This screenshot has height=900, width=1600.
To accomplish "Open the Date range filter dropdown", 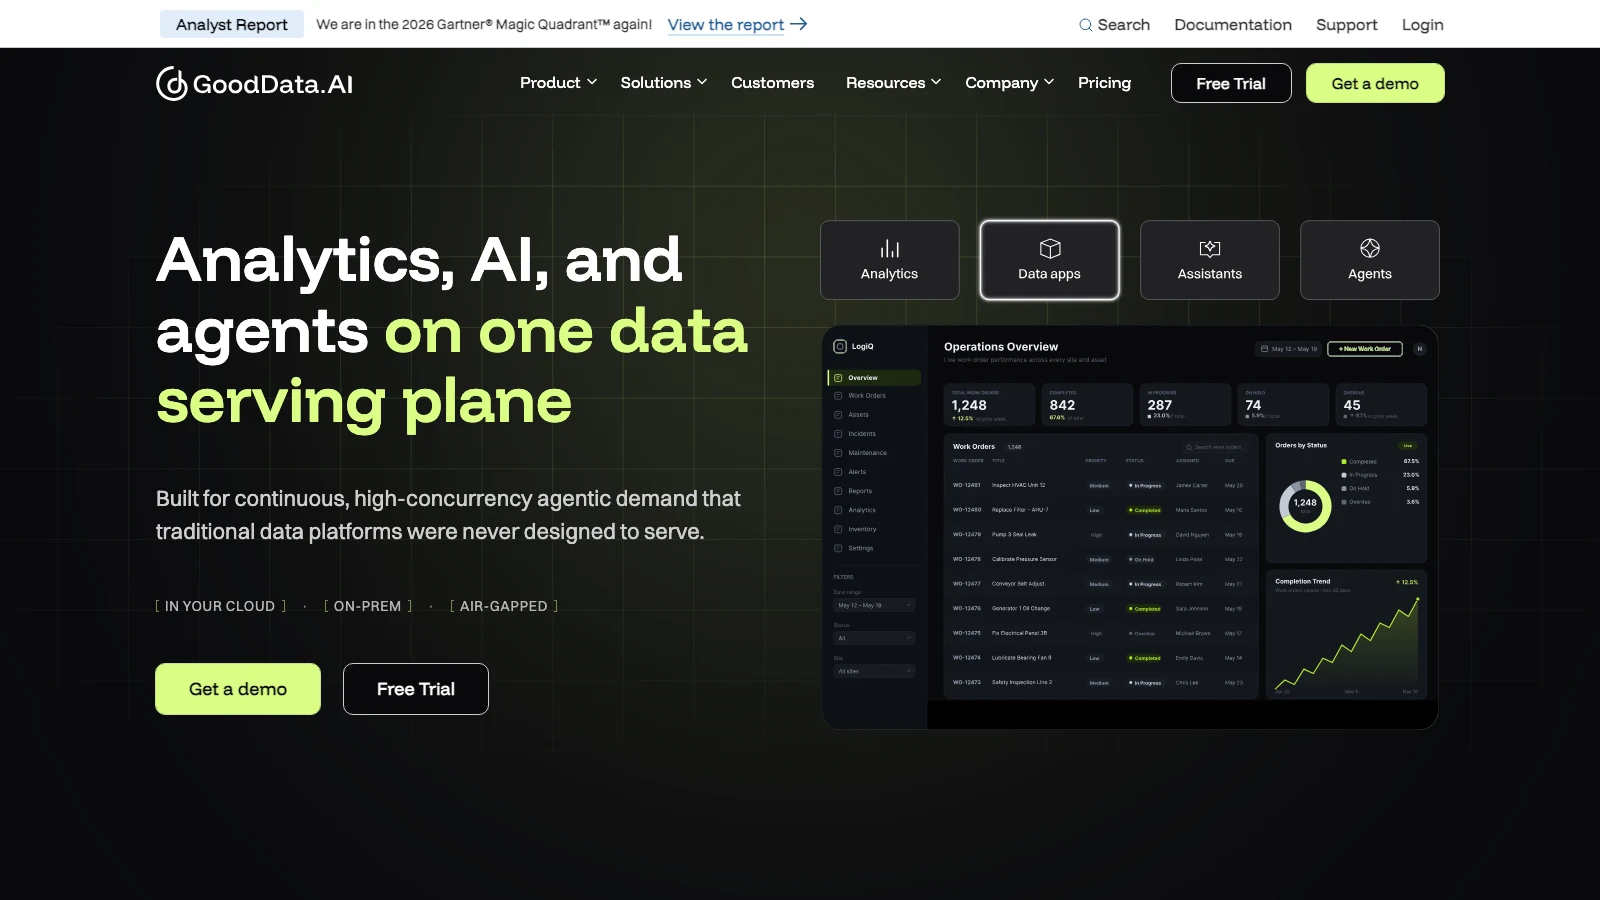I will (874, 605).
